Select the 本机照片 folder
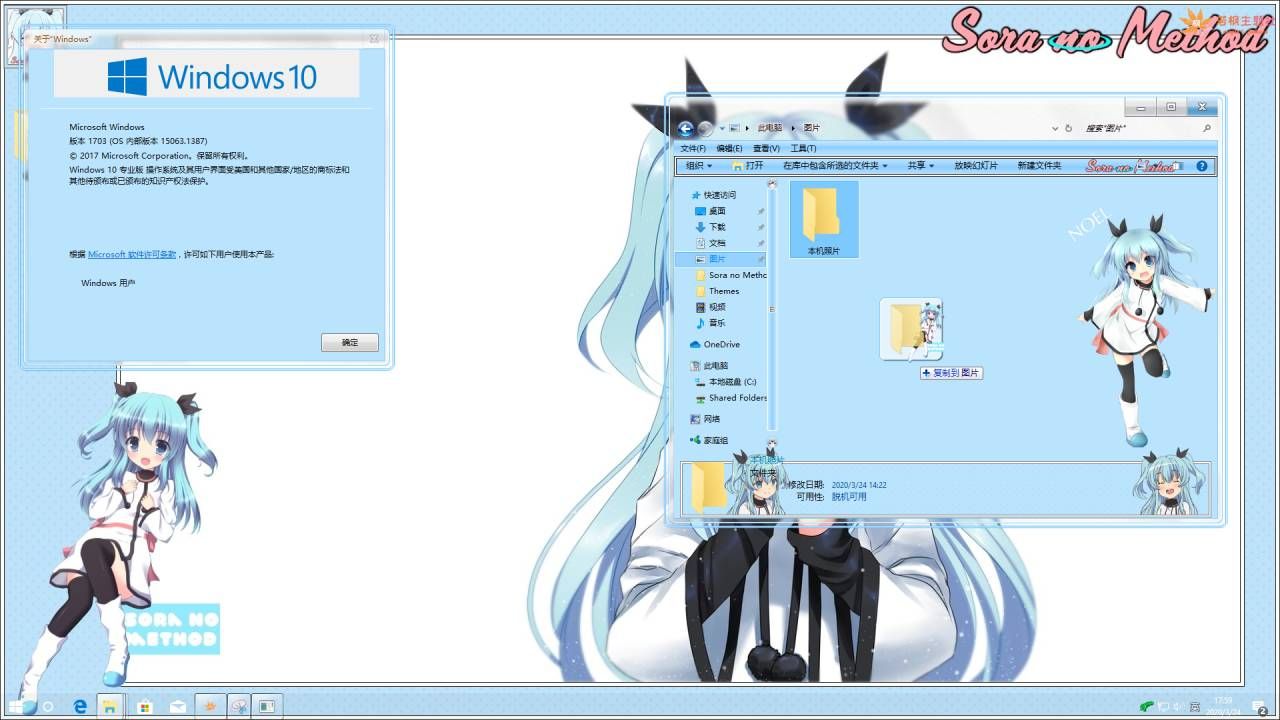The image size is (1280, 720). (824, 219)
